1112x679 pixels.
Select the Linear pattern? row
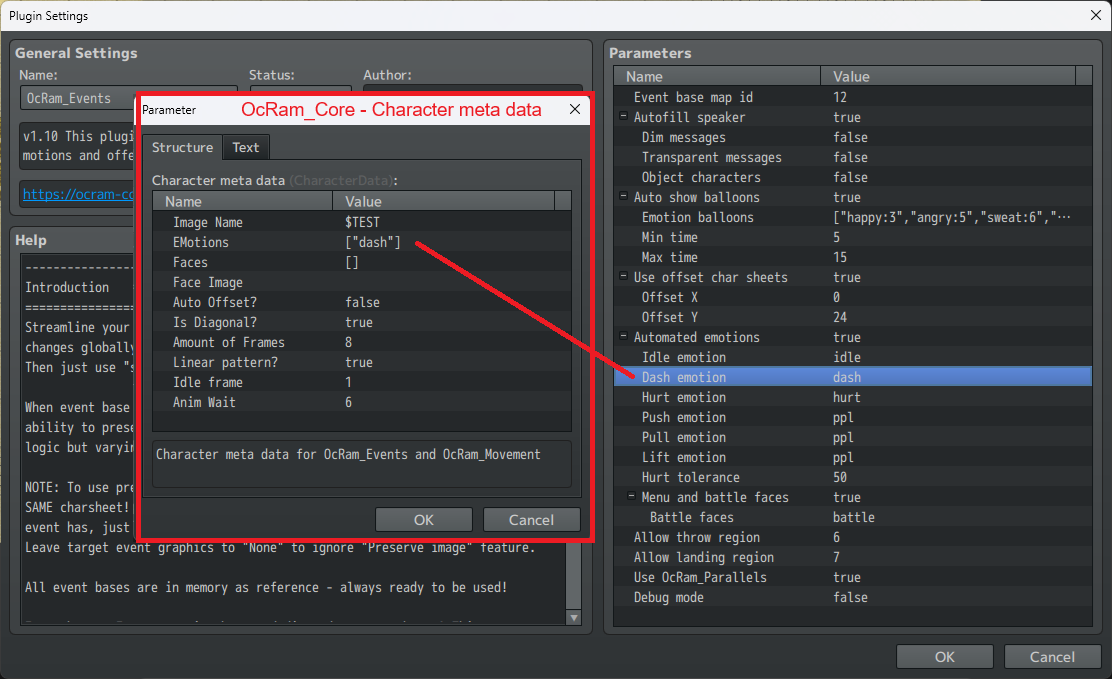click(362, 362)
